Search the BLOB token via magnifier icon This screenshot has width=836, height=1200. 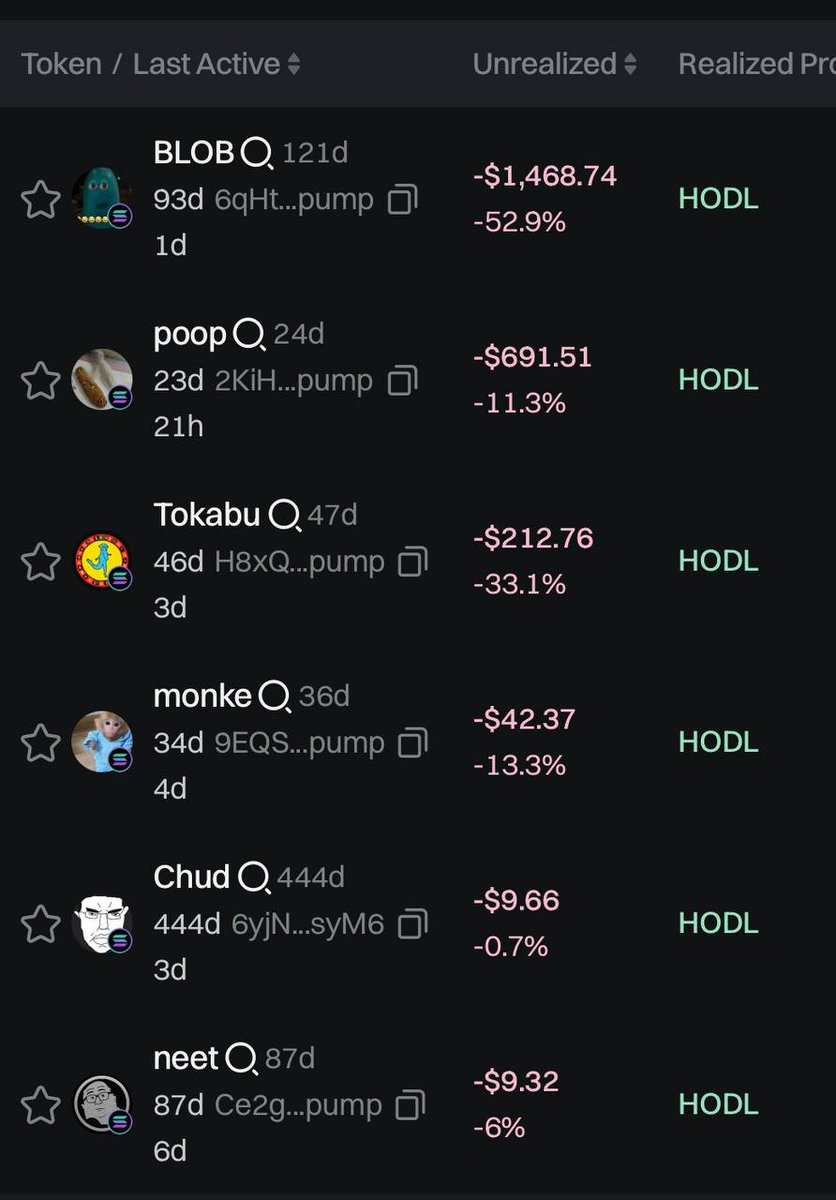(257, 154)
